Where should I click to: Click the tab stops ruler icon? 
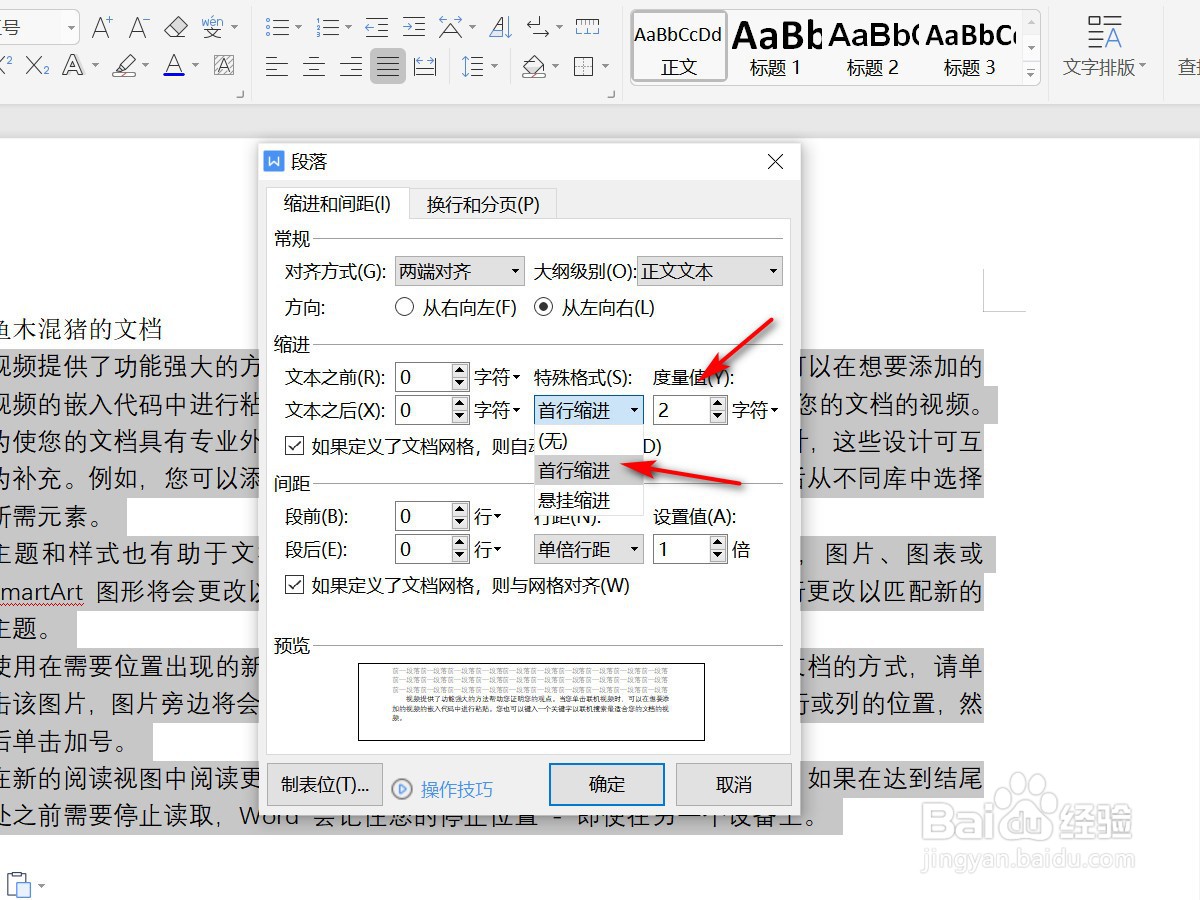point(588,27)
